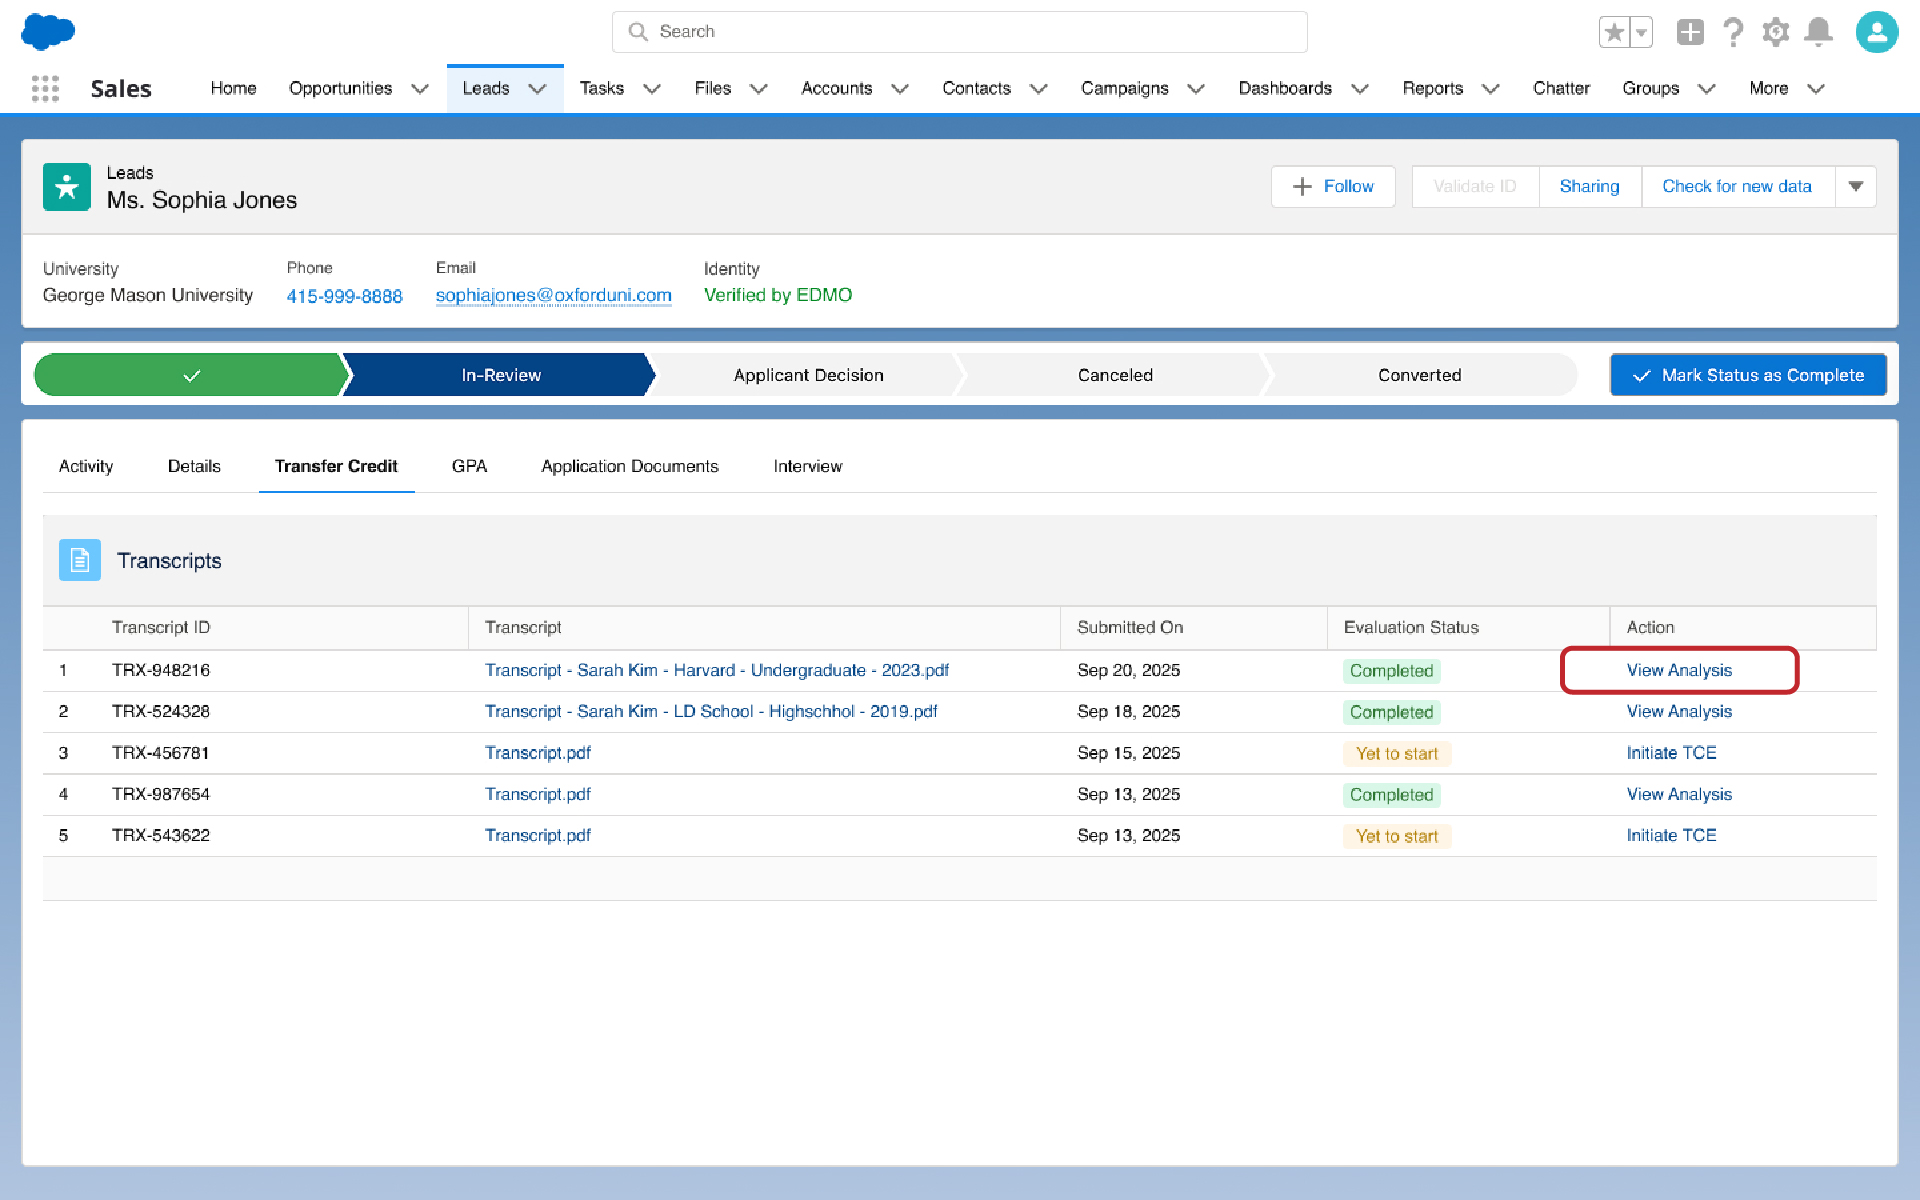1920x1200 pixels.
Task: Expand the Reports navigation chevron
Action: point(1490,89)
